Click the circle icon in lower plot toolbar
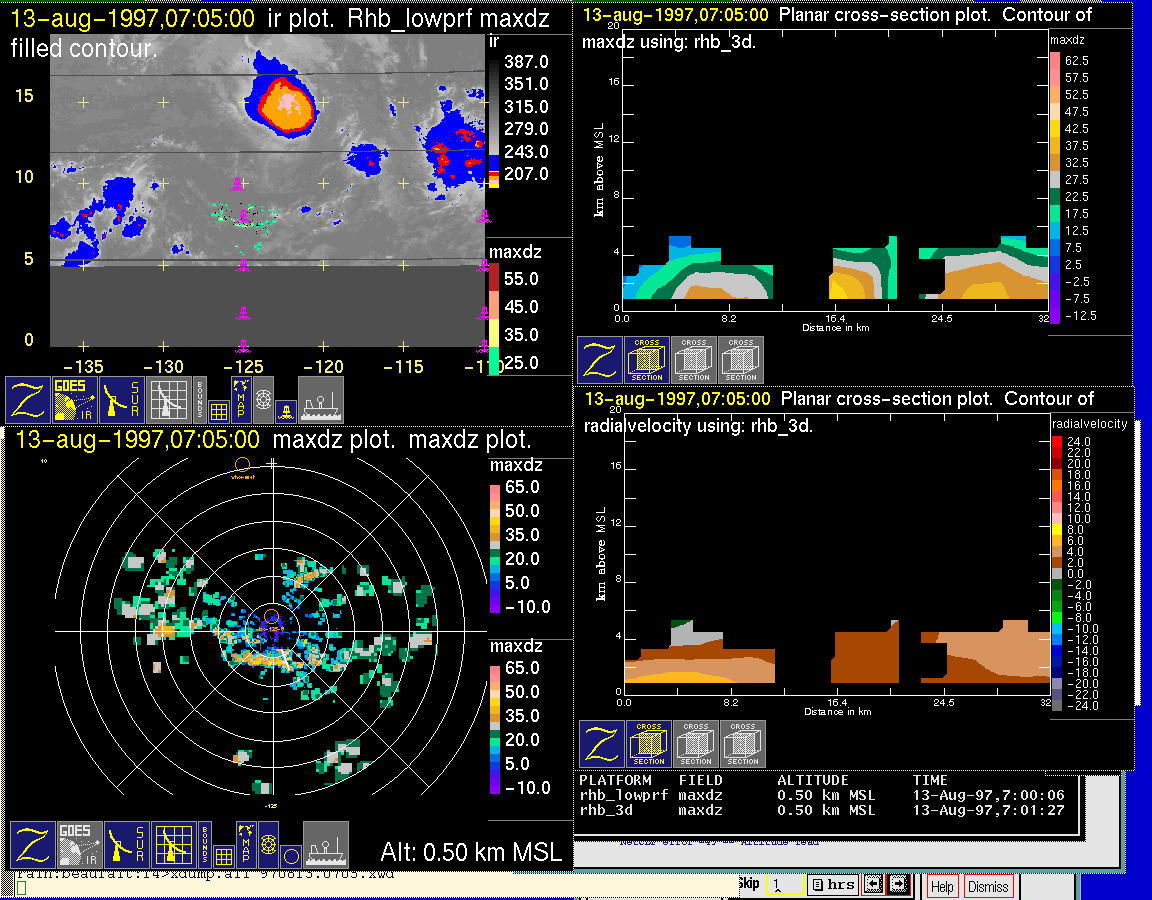1152x900 pixels. pos(290,856)
